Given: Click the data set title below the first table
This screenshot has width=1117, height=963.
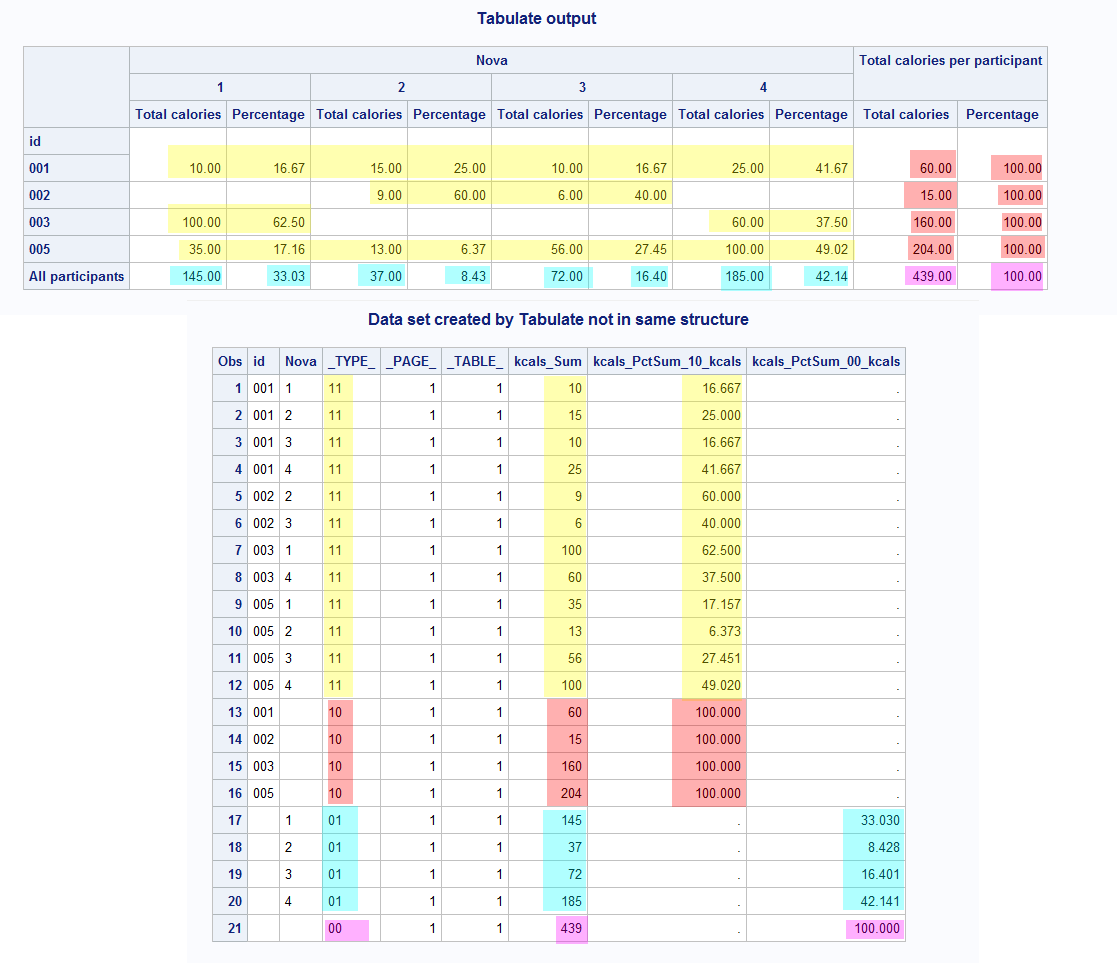Looking at the screenshot, I should 558,320.
